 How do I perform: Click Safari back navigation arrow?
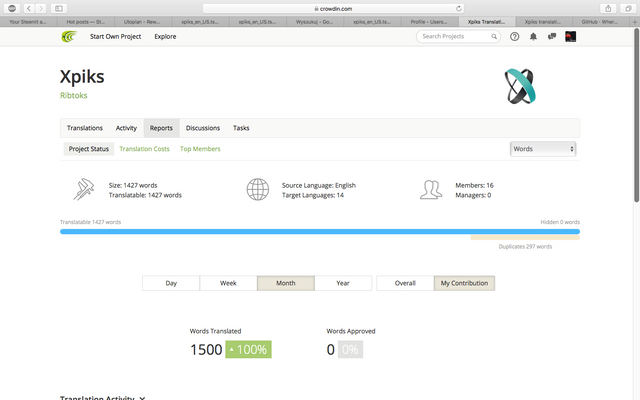pos(29,8)
